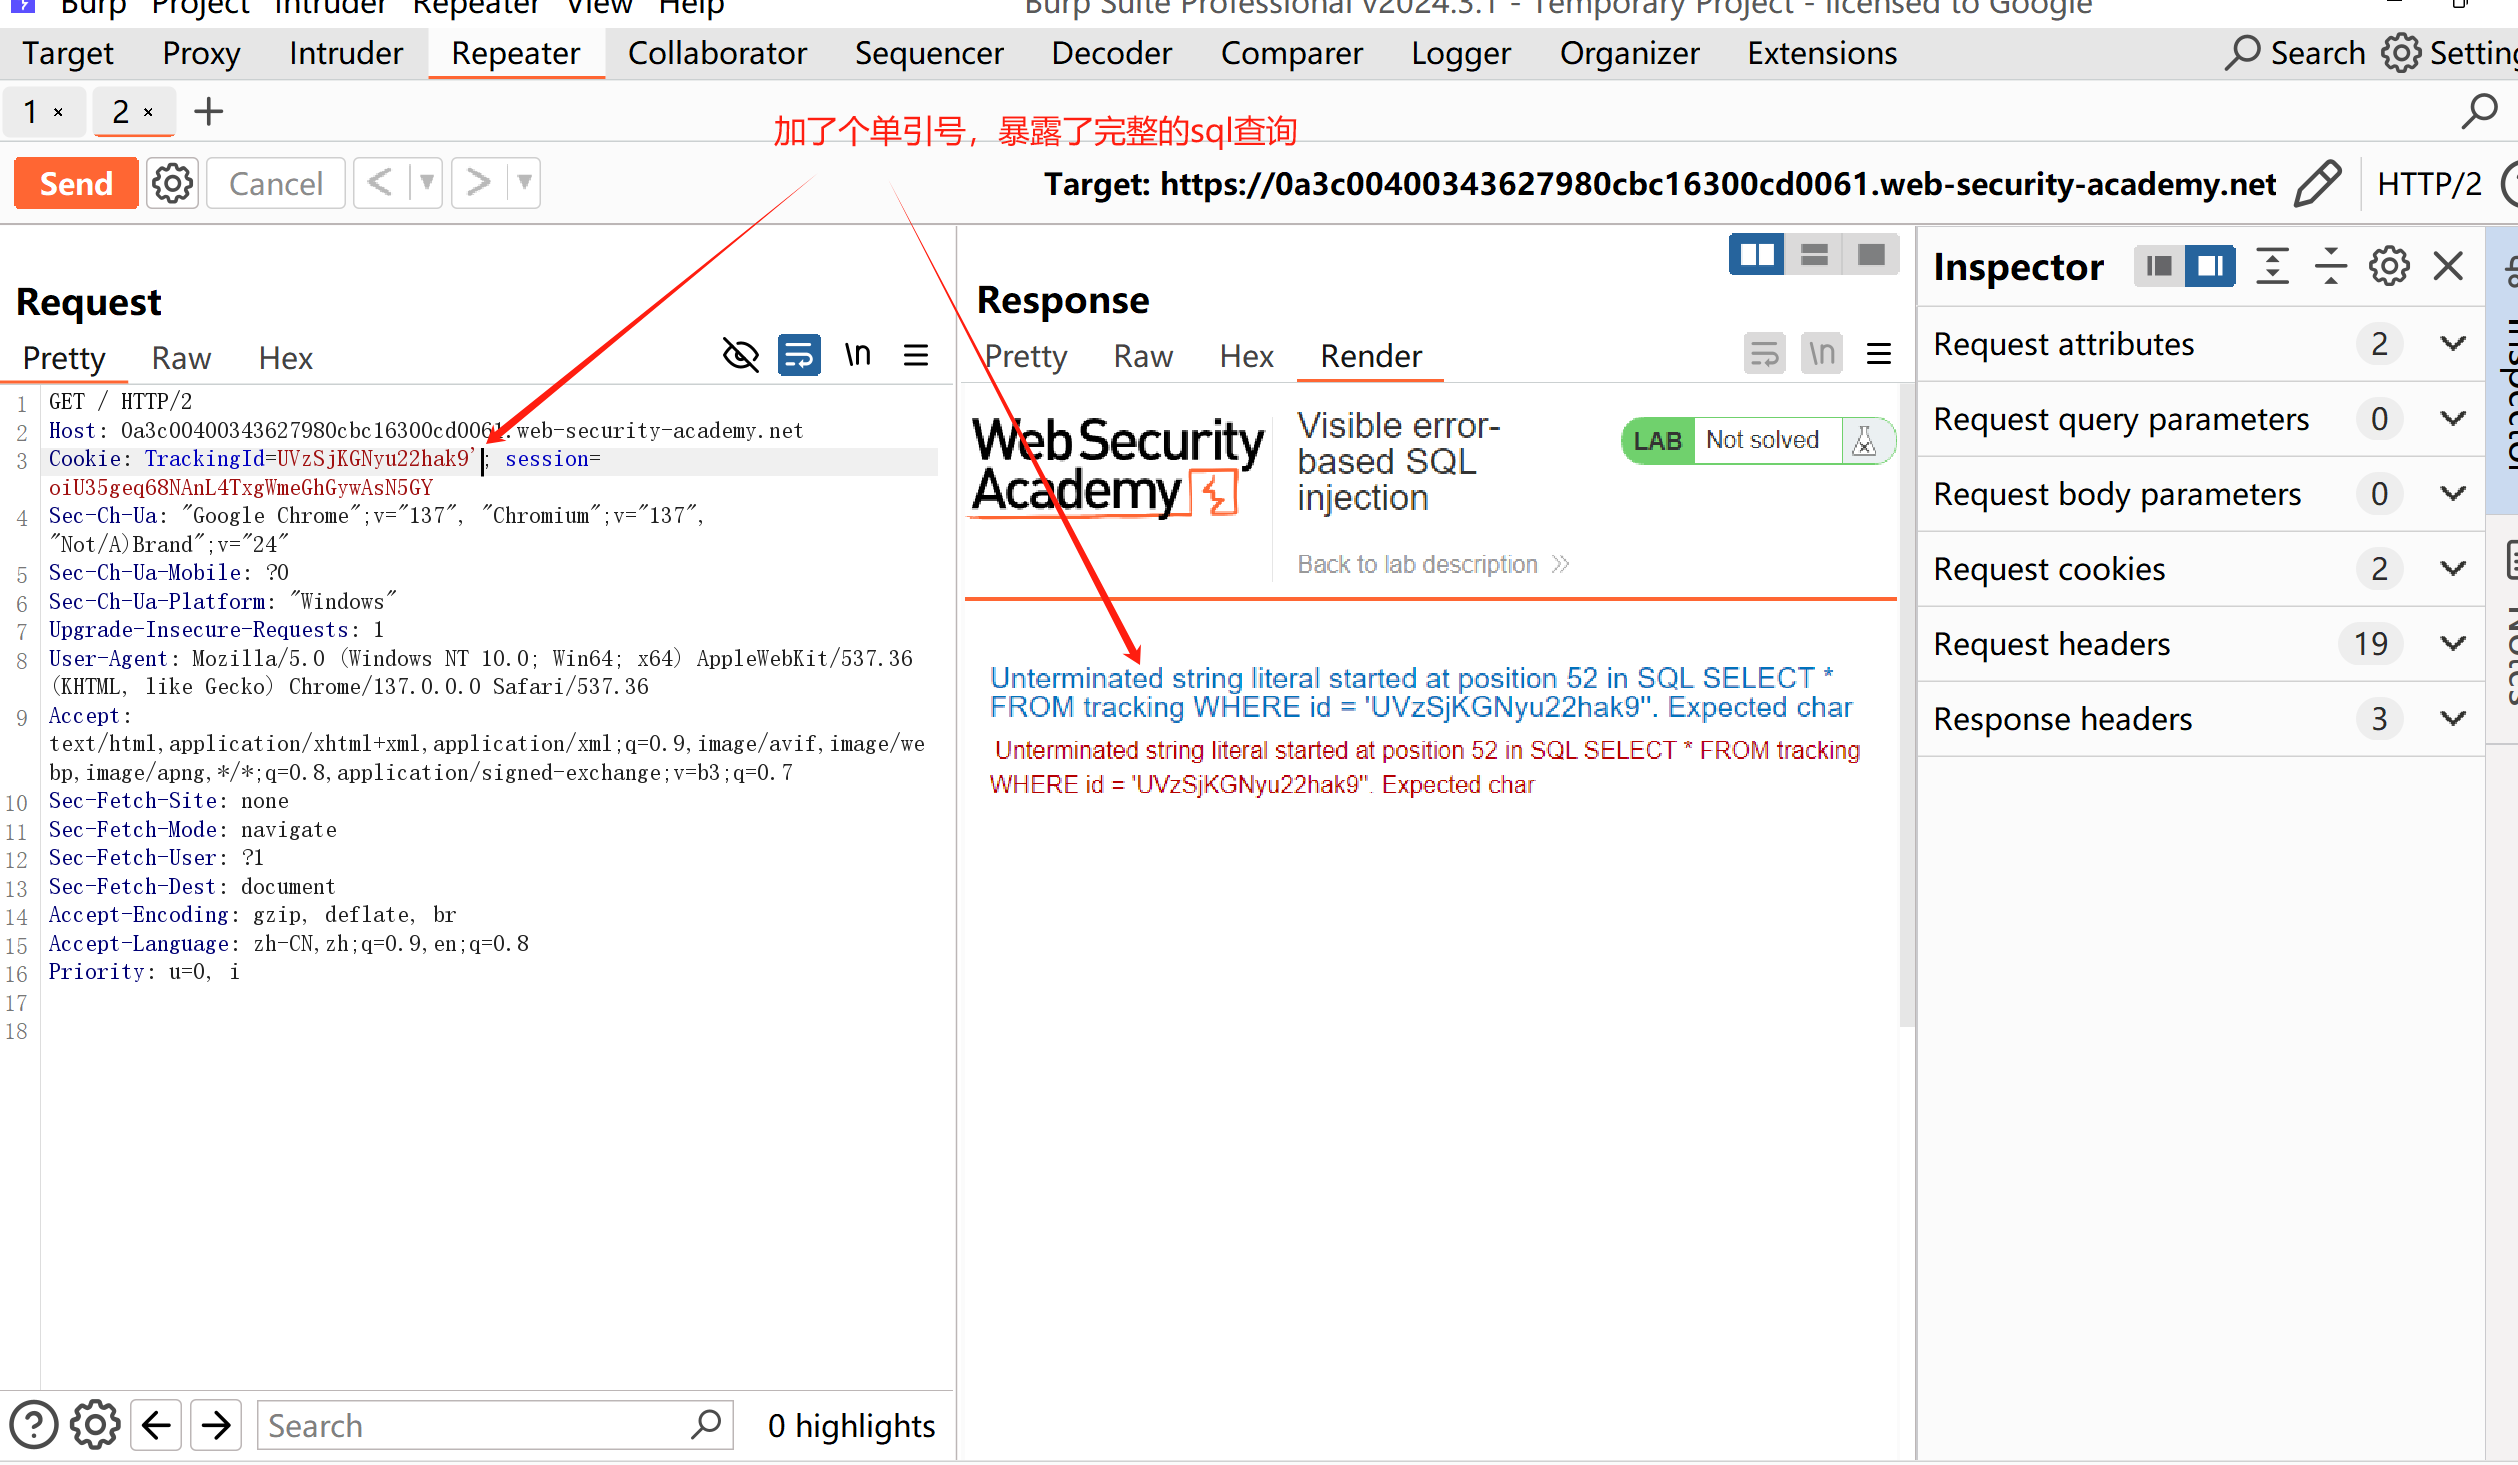Switch Response view to Raw tab
The image size is (2518, 1465).
[x=1143, y=357]
